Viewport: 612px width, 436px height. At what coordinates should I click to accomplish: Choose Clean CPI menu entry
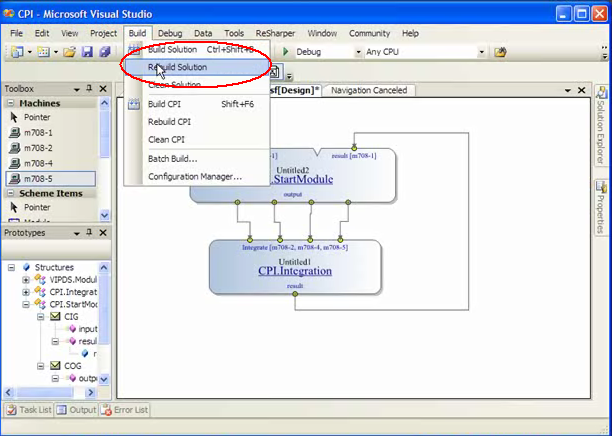click(x=197, y=139)
